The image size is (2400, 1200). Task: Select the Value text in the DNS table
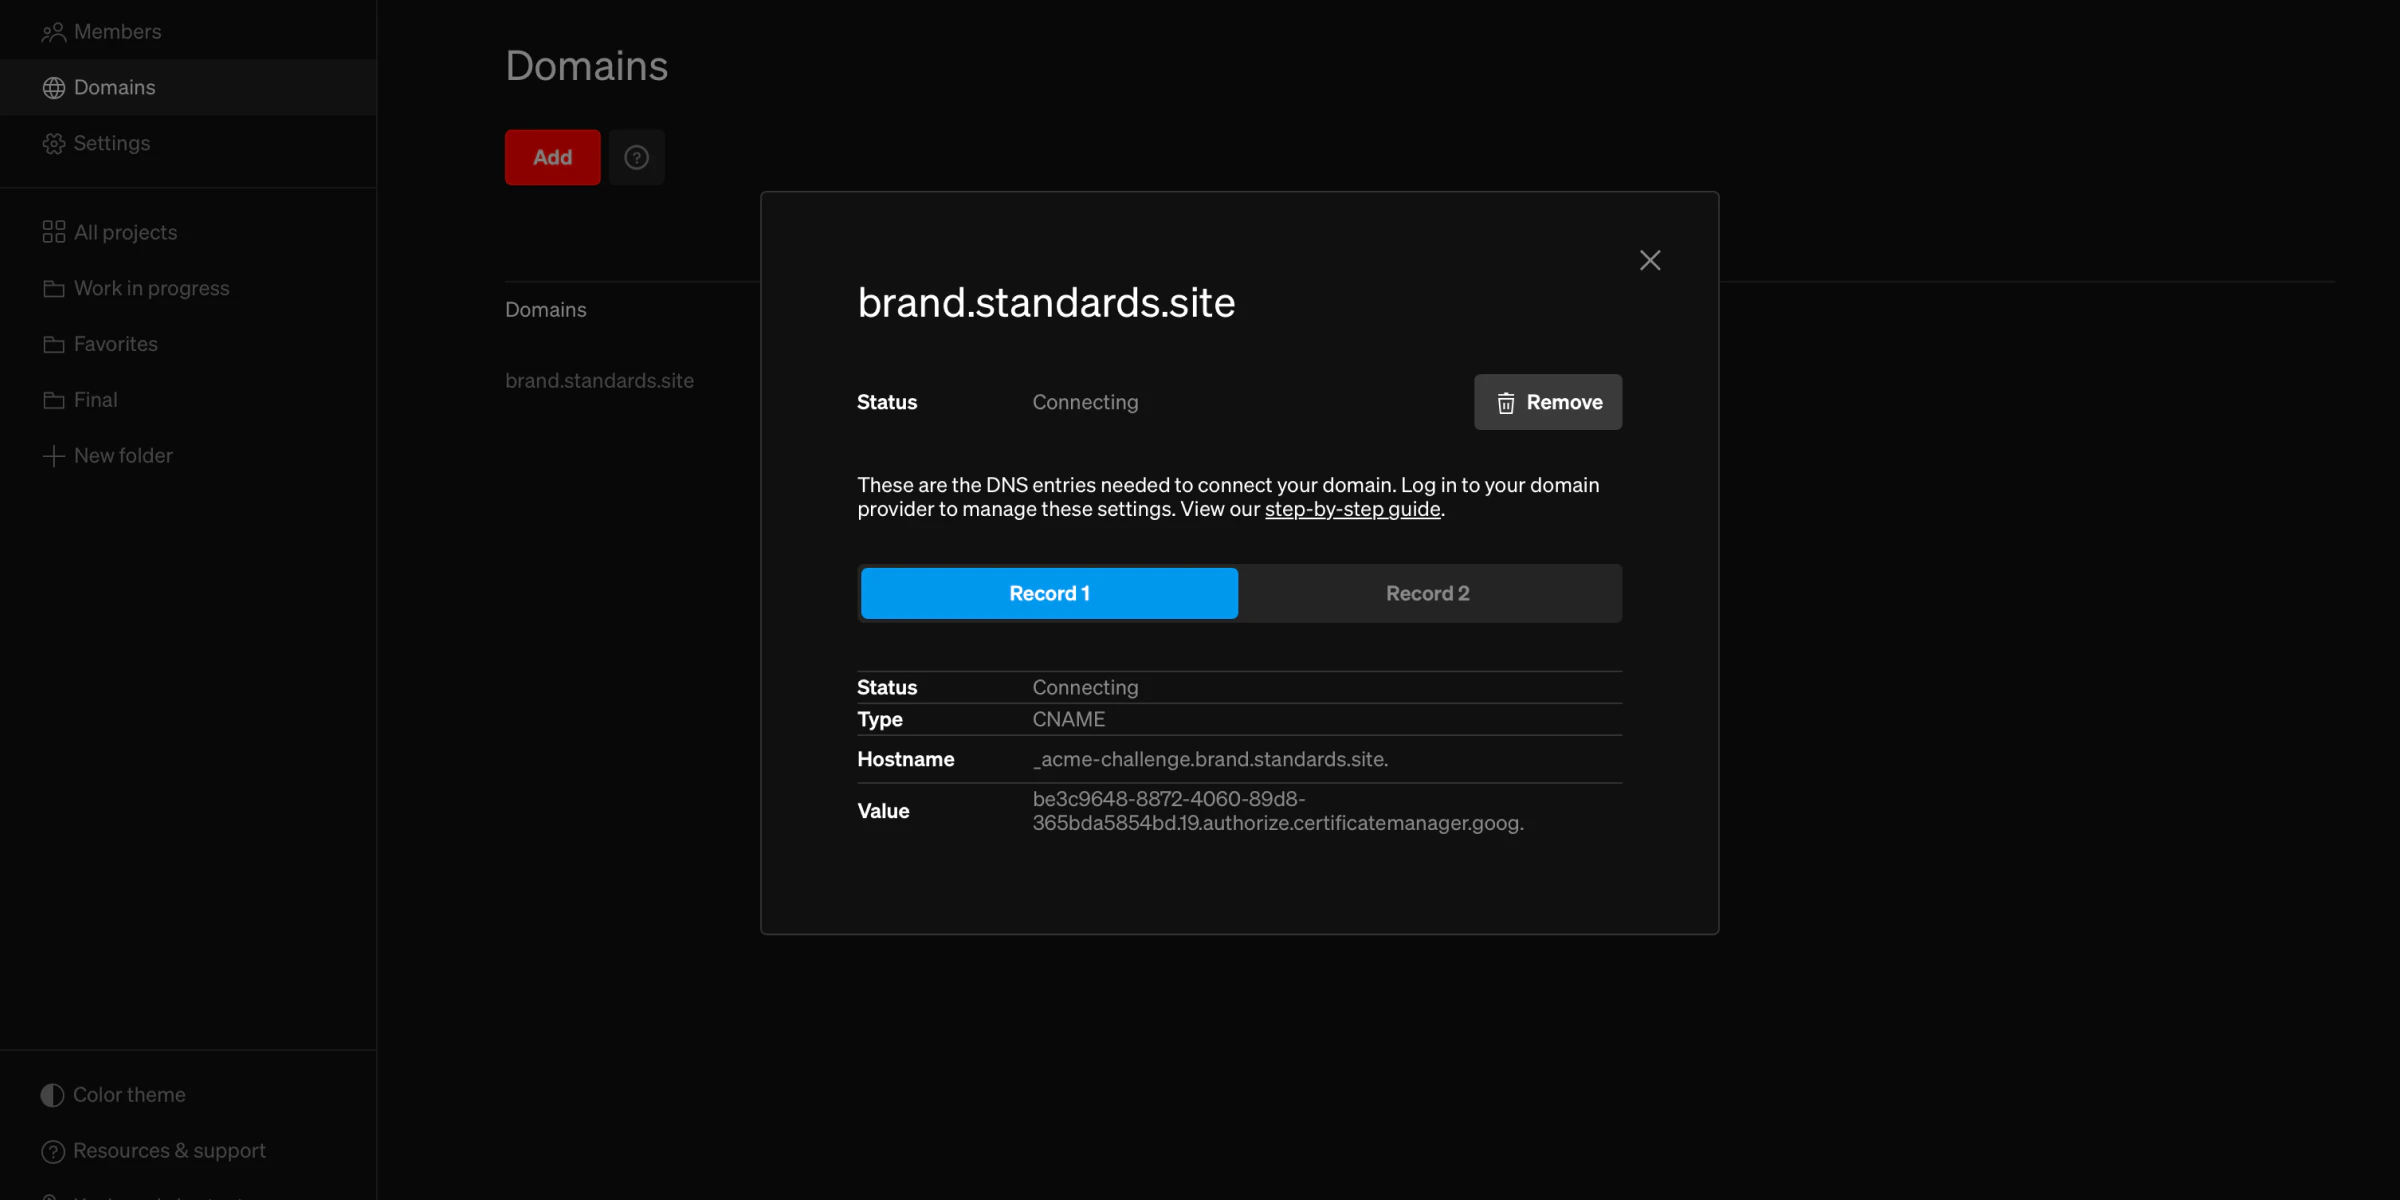[1278, 811]
